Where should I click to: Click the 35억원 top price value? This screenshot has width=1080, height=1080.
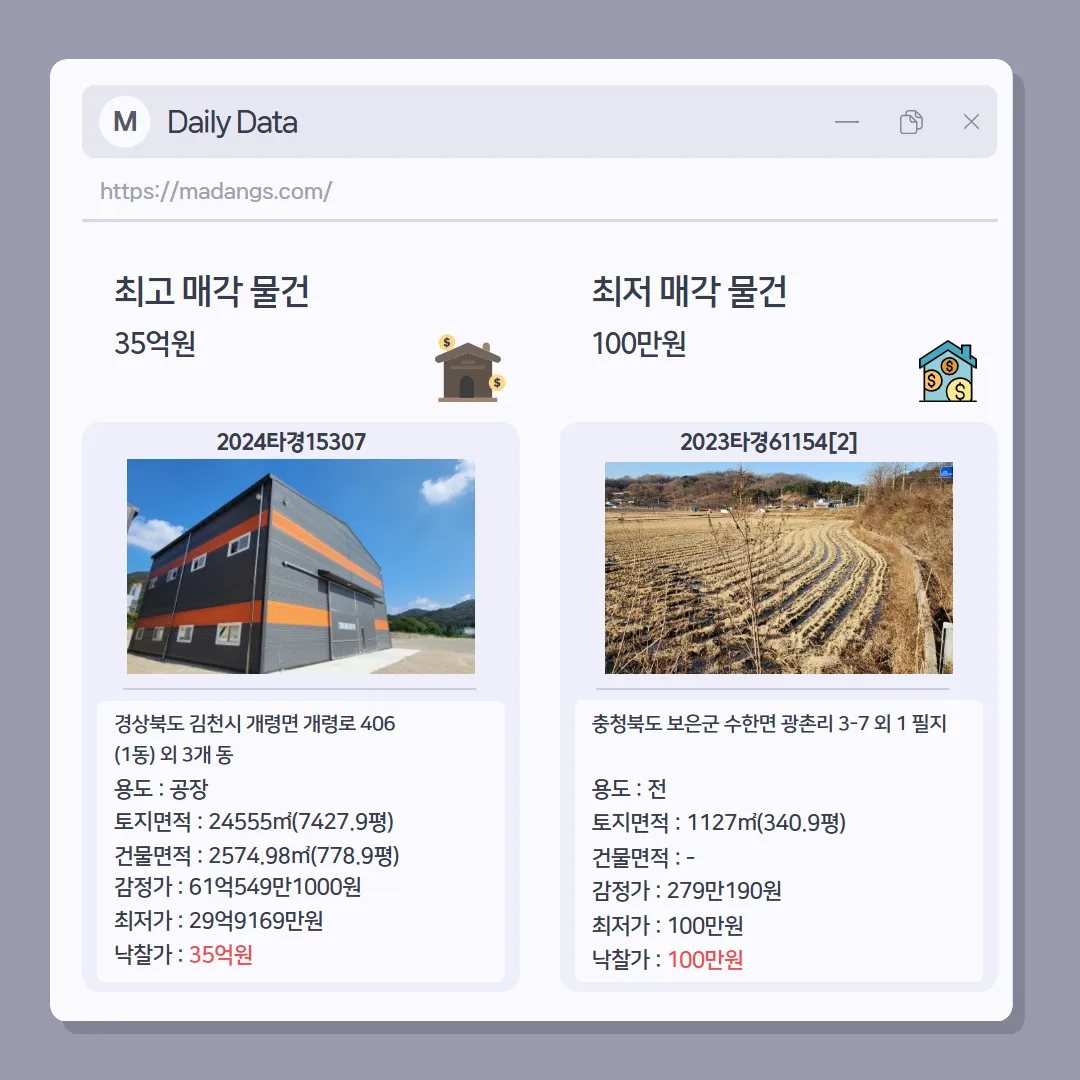coord(155,343)
